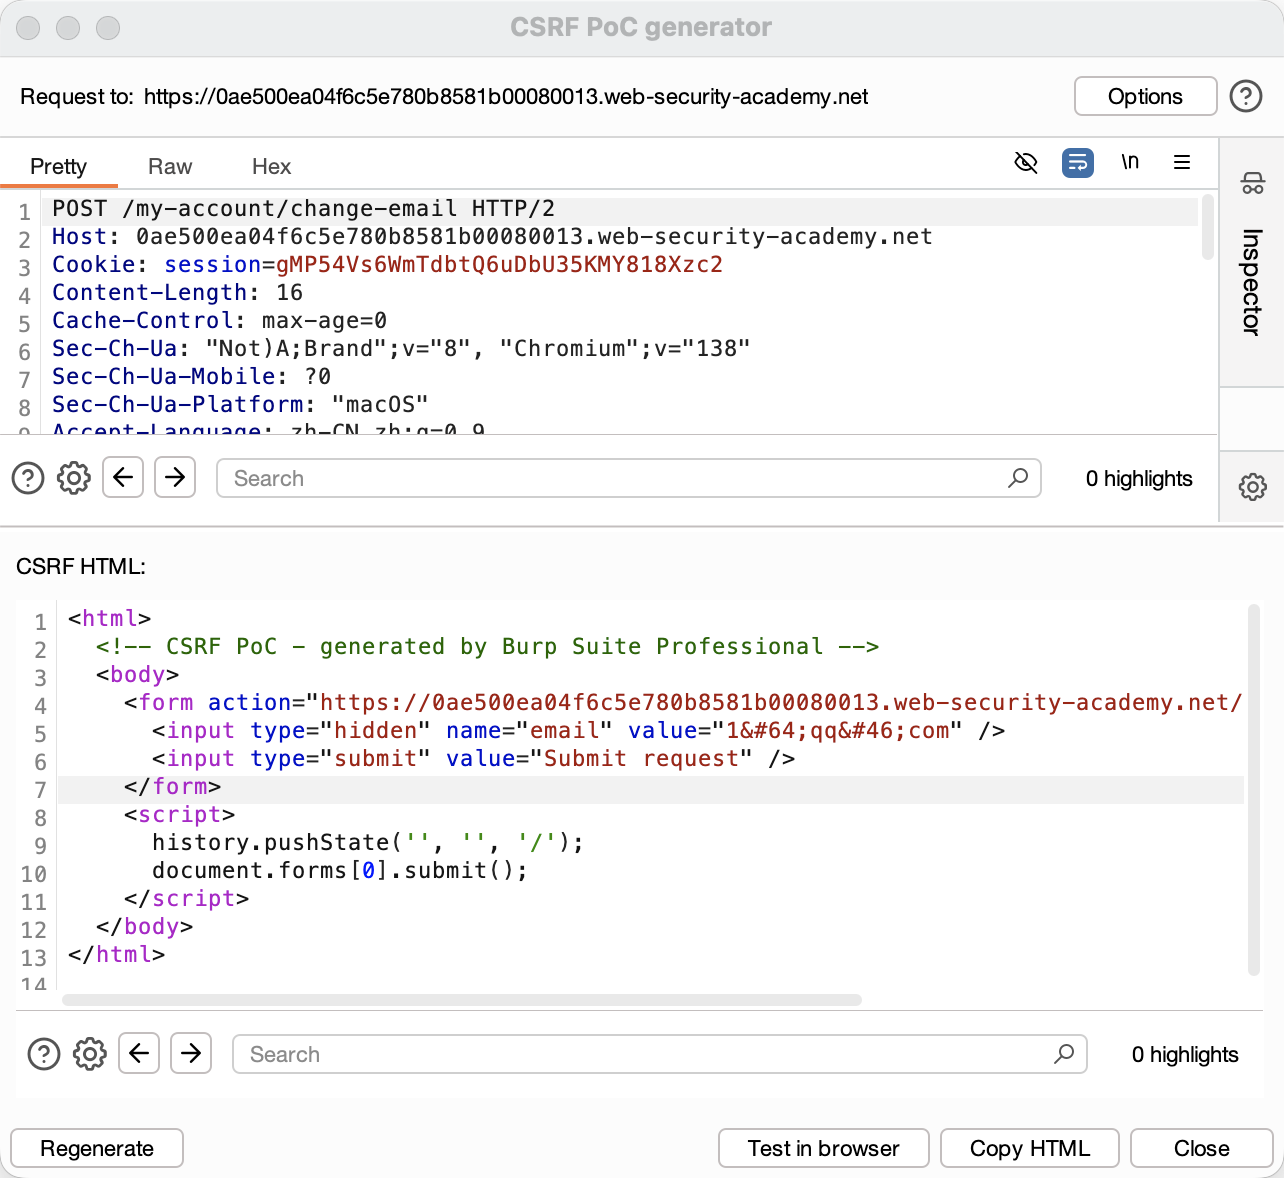Open CSRF HTML search help icon

44,1054
